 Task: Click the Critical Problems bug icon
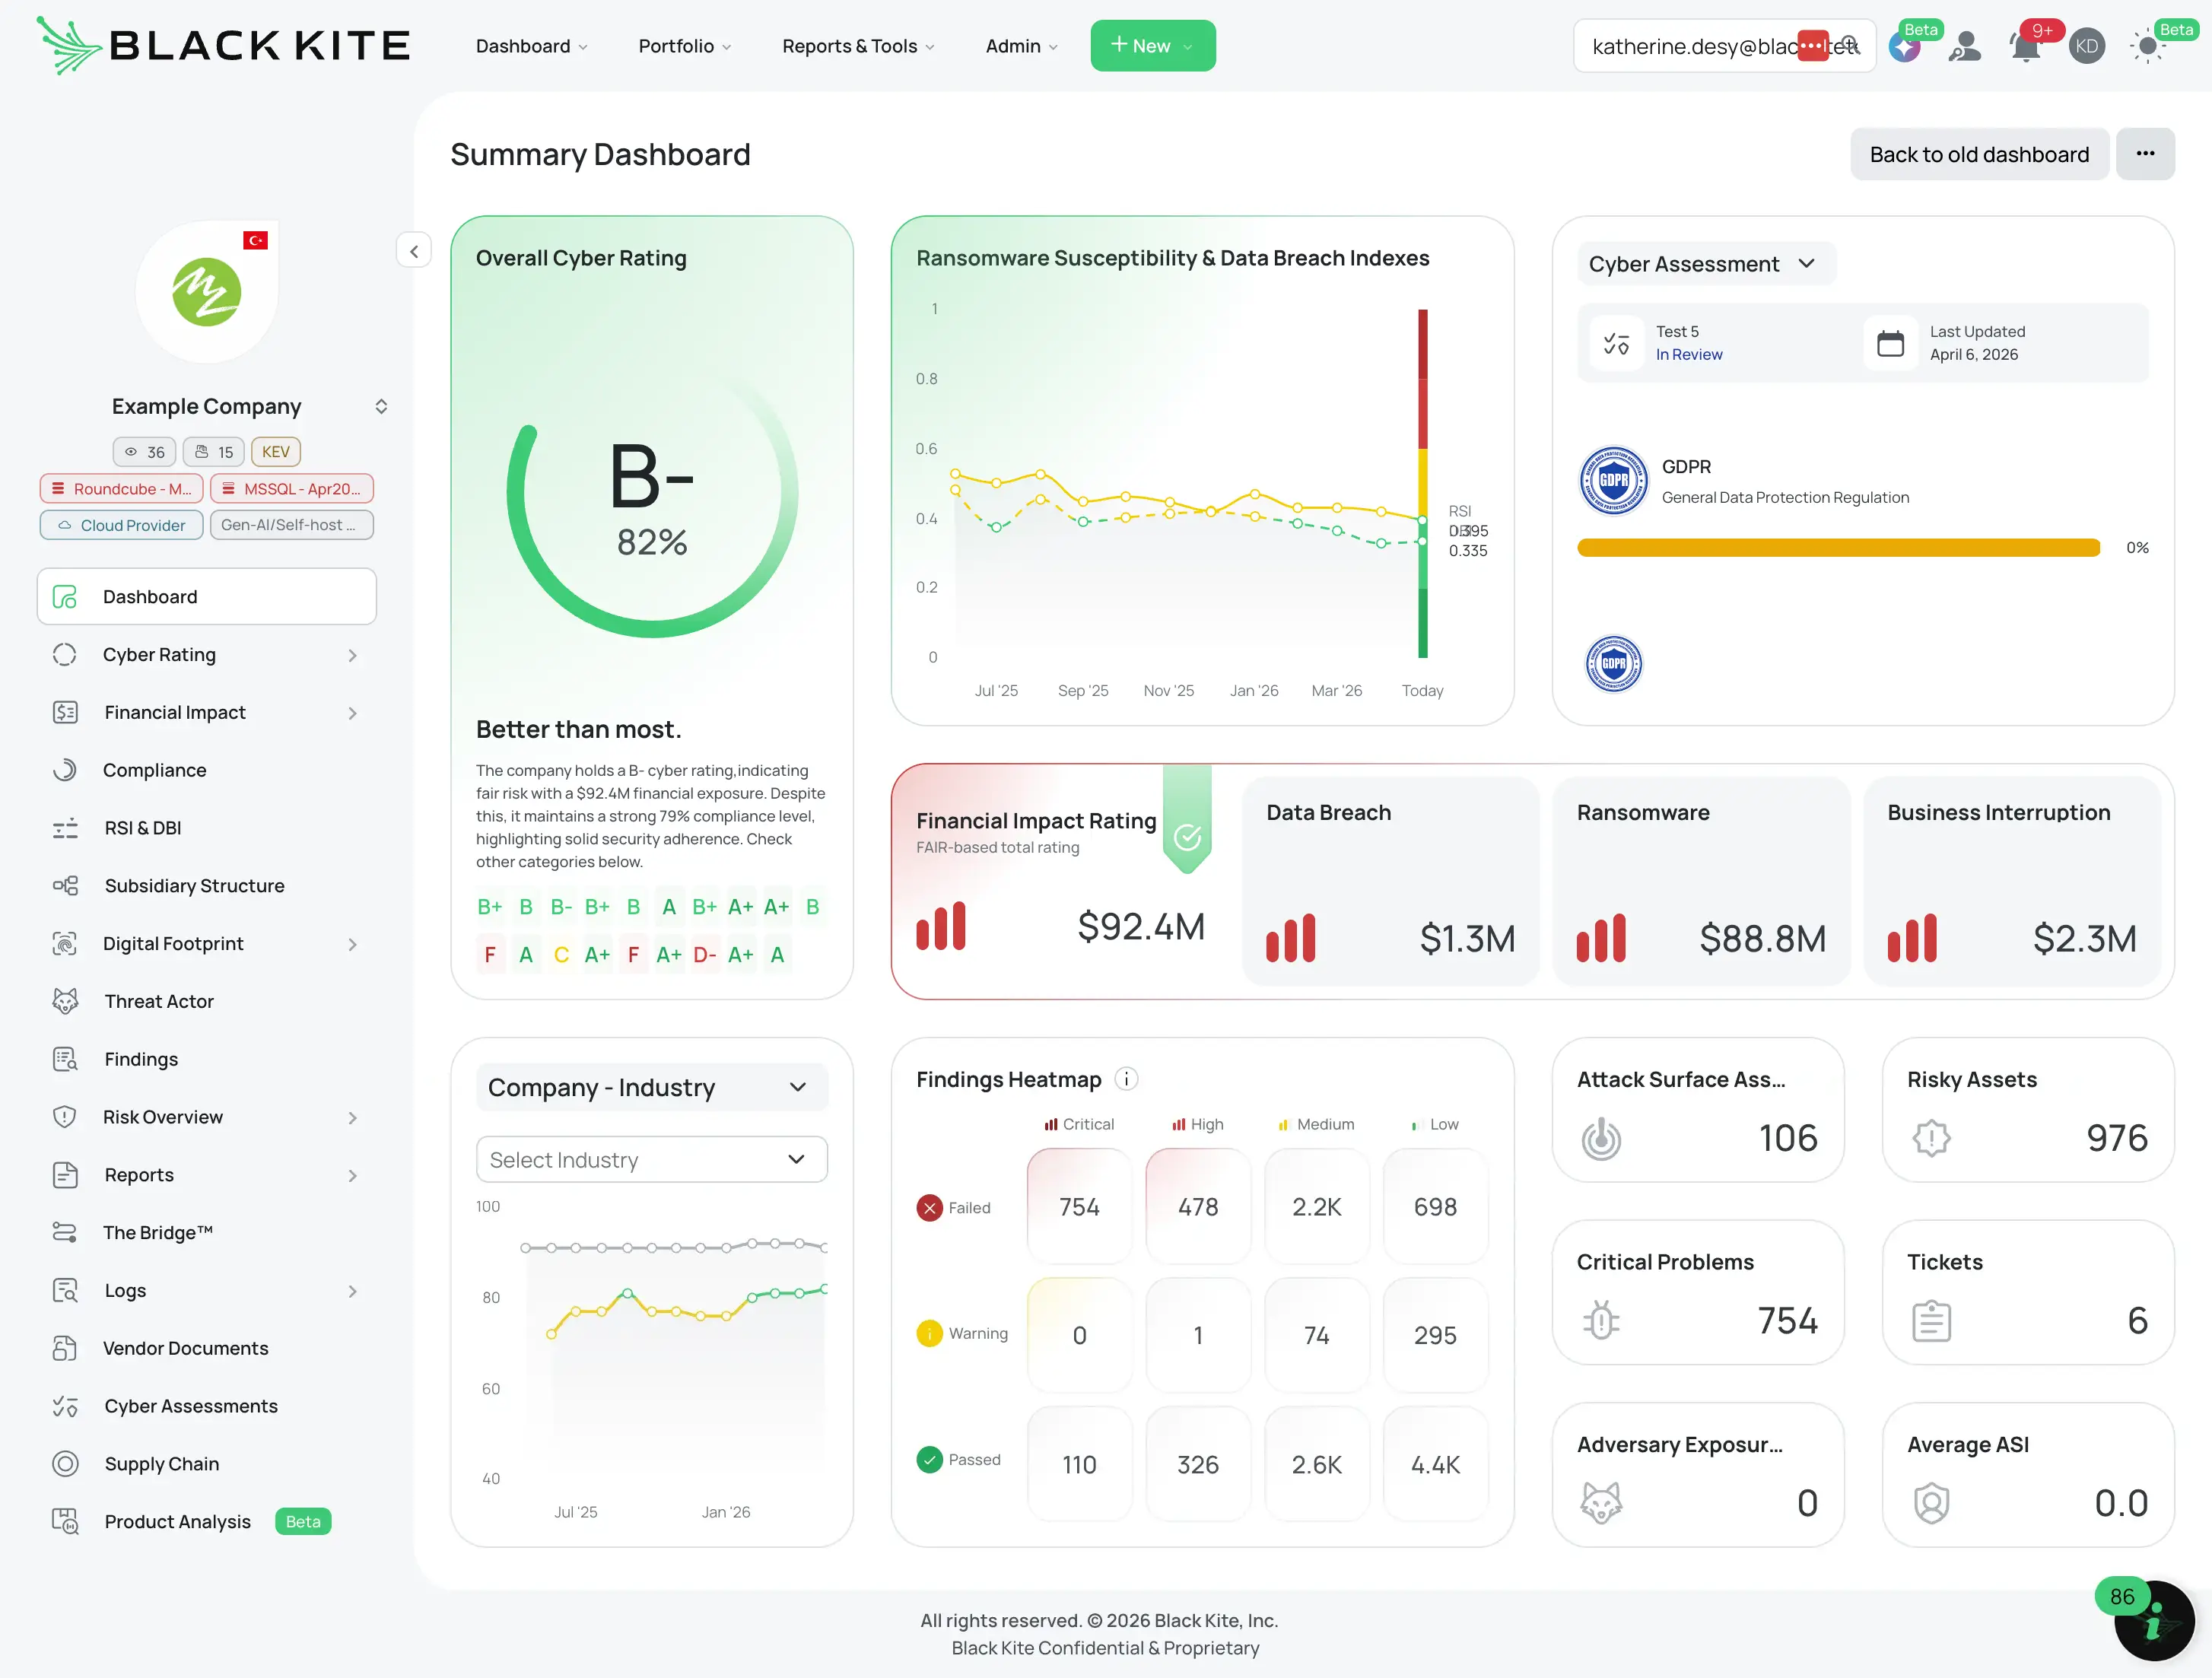pos(1601,1320)
